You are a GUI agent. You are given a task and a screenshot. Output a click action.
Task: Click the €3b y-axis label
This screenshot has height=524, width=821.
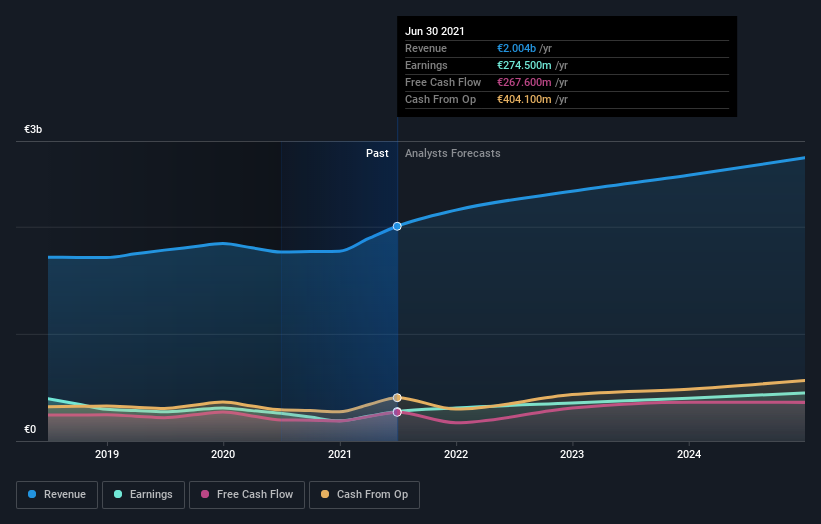click(x=33, y=129)
